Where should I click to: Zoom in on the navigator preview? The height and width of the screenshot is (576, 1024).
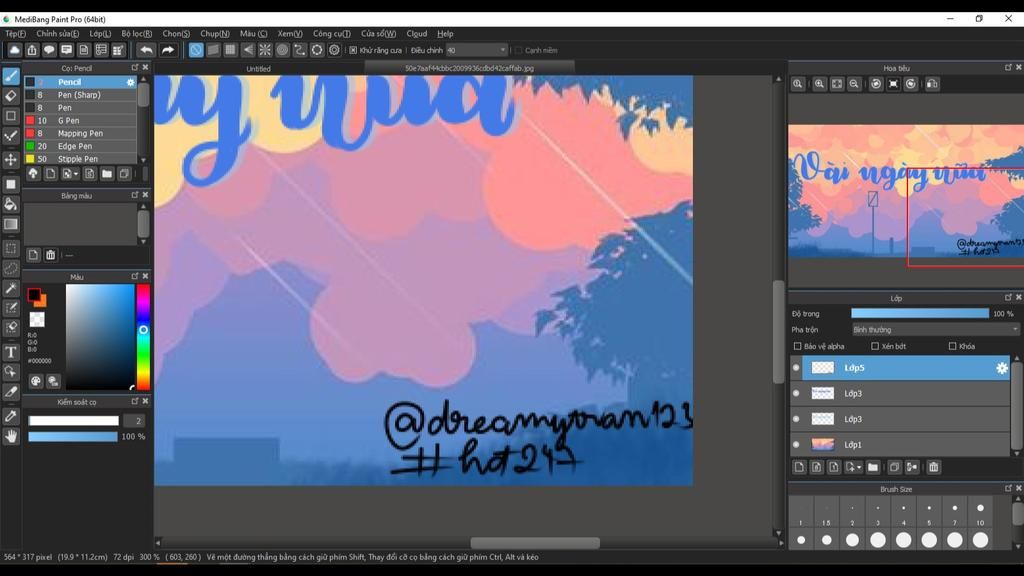pyautogui.click(x=819, y=84)
